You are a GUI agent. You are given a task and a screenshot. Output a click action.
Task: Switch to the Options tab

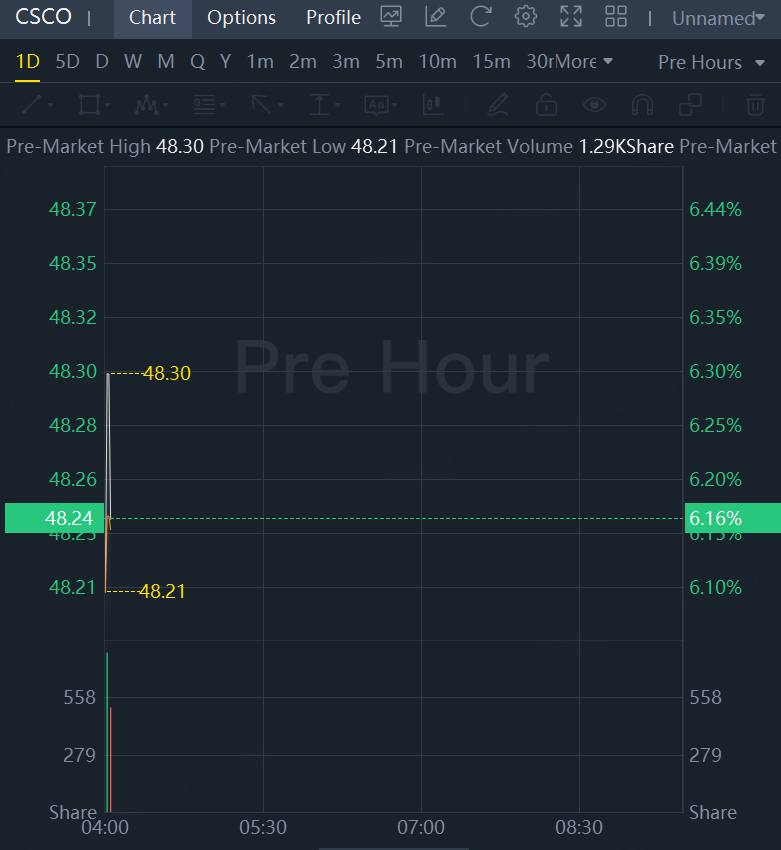click(241, 18)
